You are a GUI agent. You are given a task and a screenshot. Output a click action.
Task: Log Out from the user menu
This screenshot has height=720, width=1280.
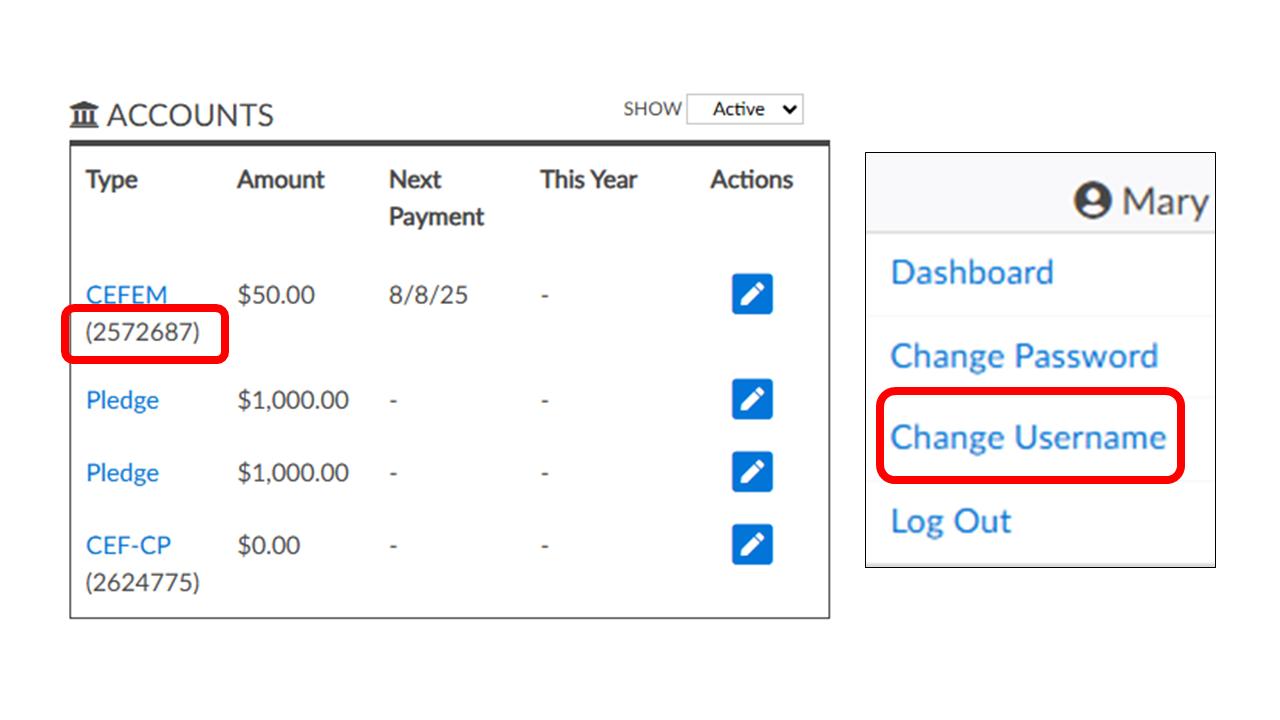[x=951, y=521]
